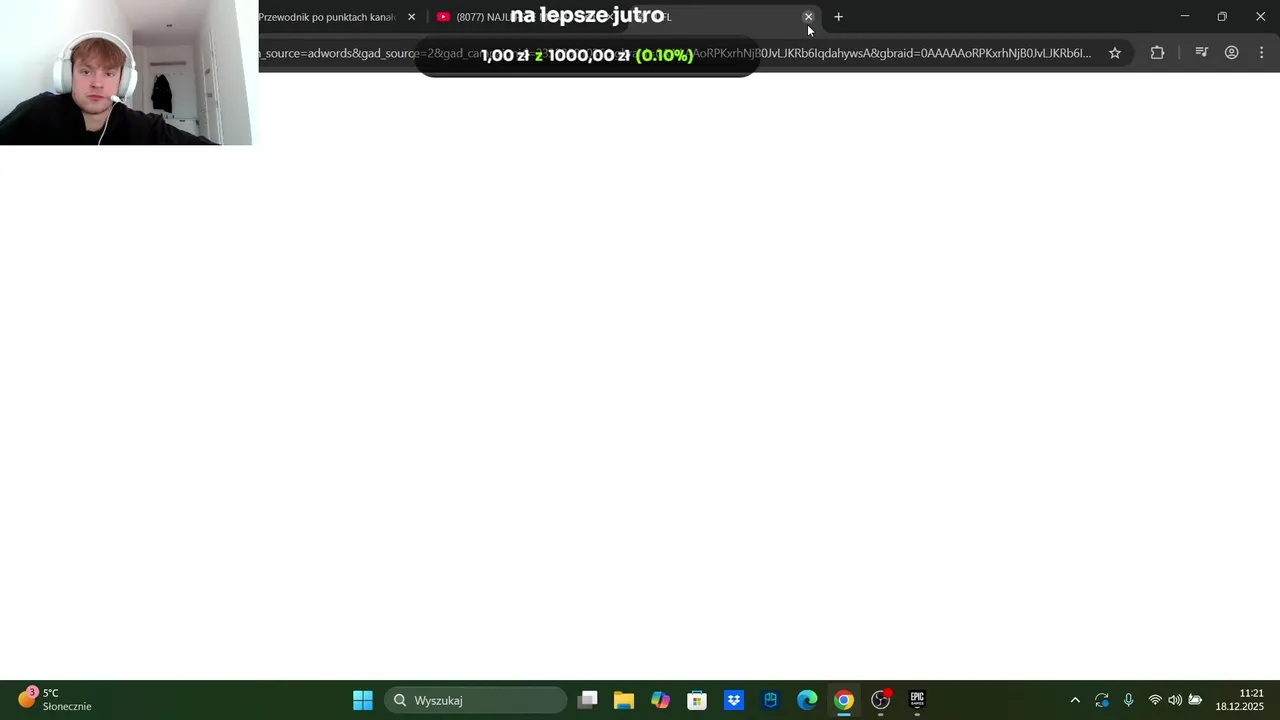Close the Przewodnik po punktach tab
1280x720 pixels.
(411, 17)
